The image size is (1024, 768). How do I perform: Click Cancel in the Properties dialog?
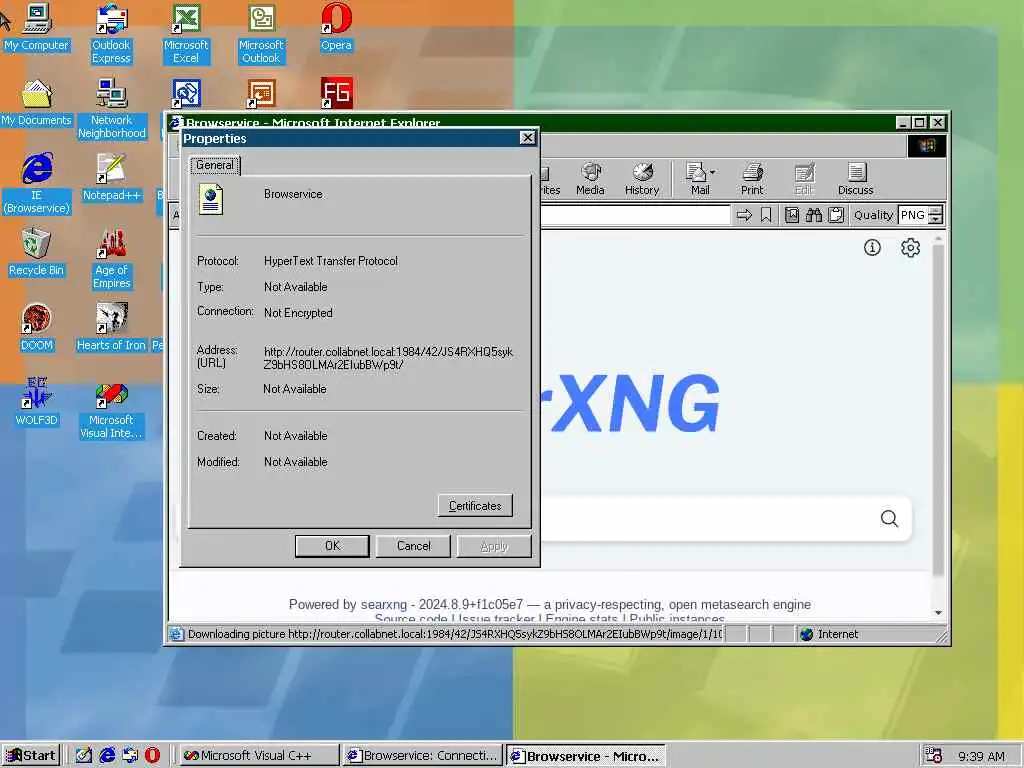(413, 546)
